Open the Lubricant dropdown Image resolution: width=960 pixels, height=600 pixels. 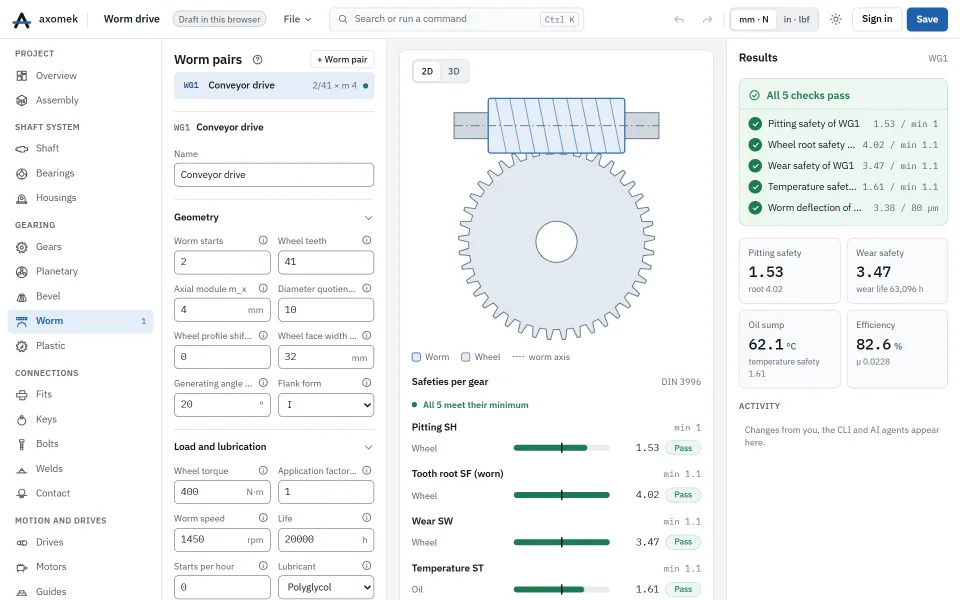tap(326, 587)
